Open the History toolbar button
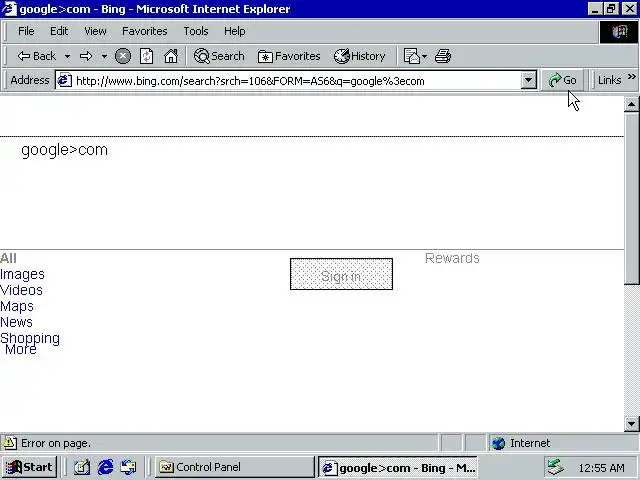640x480 pixels. click(360, 56)
